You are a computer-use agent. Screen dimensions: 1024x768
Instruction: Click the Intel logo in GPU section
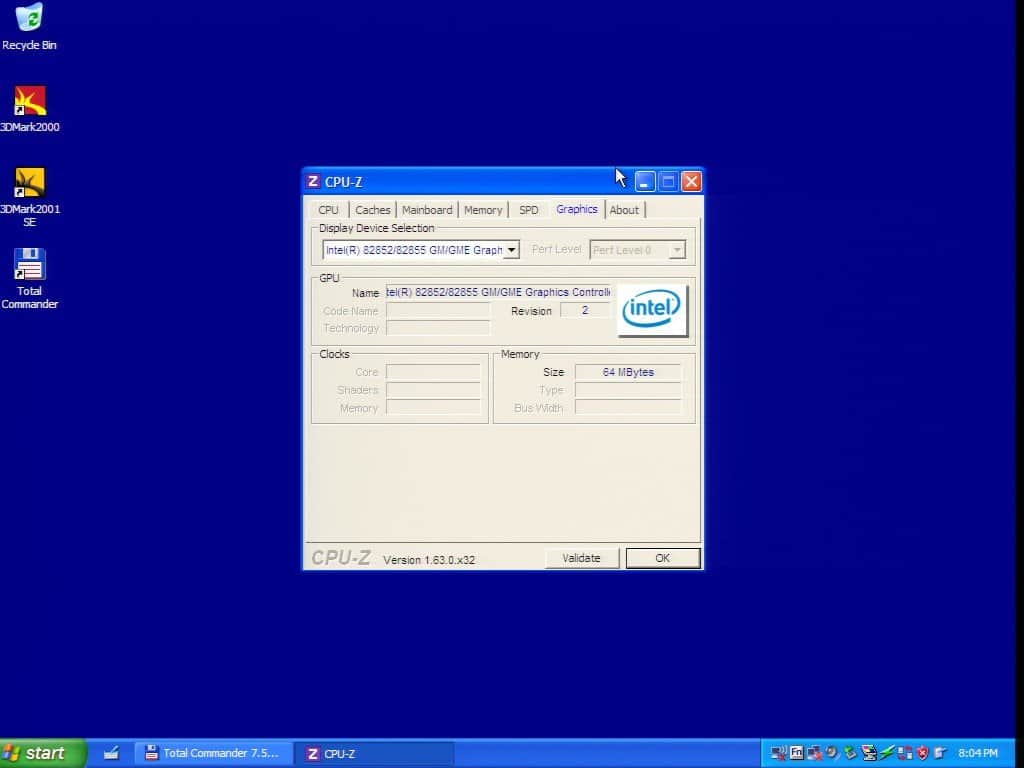coord(652,310)
